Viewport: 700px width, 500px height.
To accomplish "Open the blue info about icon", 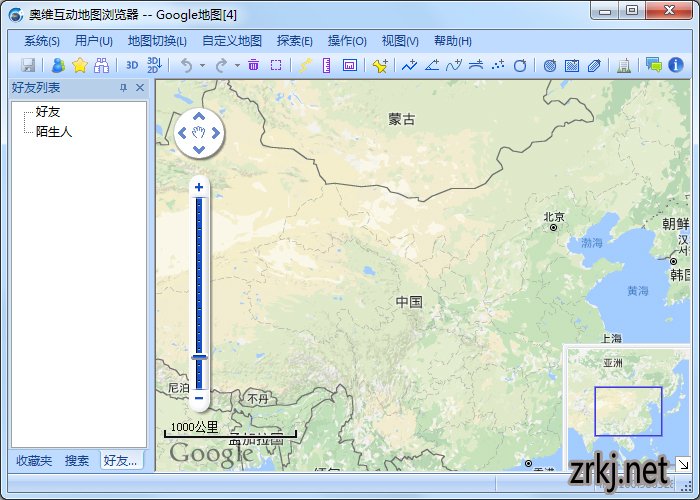I will (x=676, y=65).
